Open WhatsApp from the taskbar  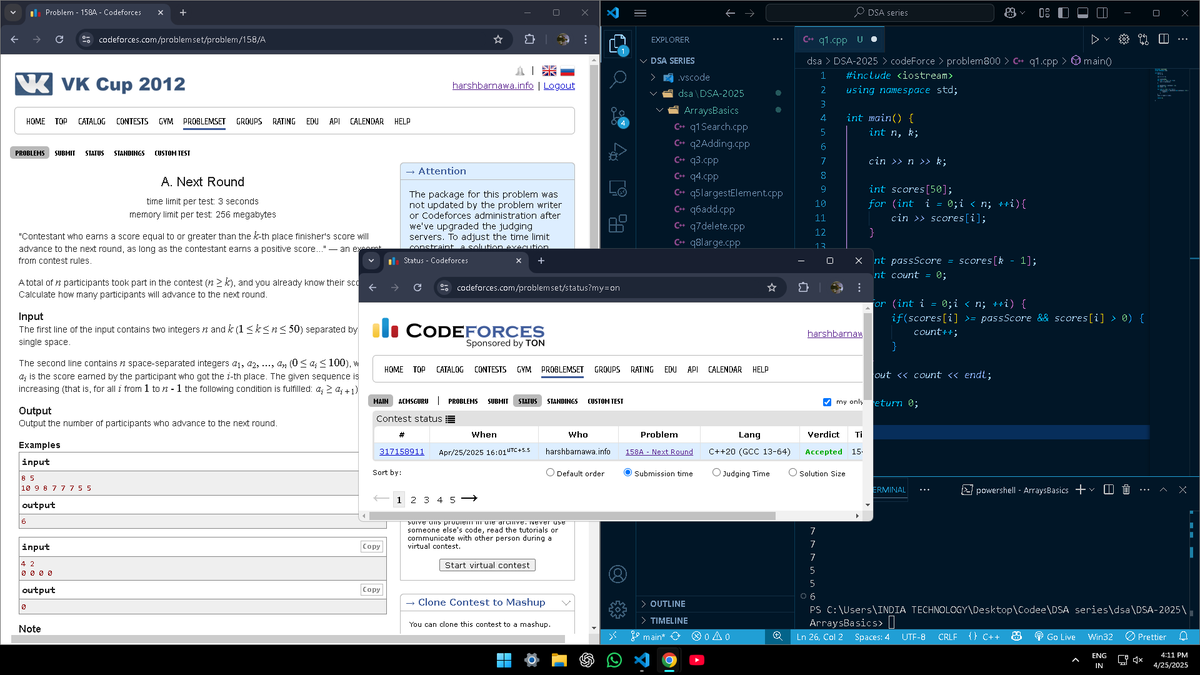pos(613,660)
